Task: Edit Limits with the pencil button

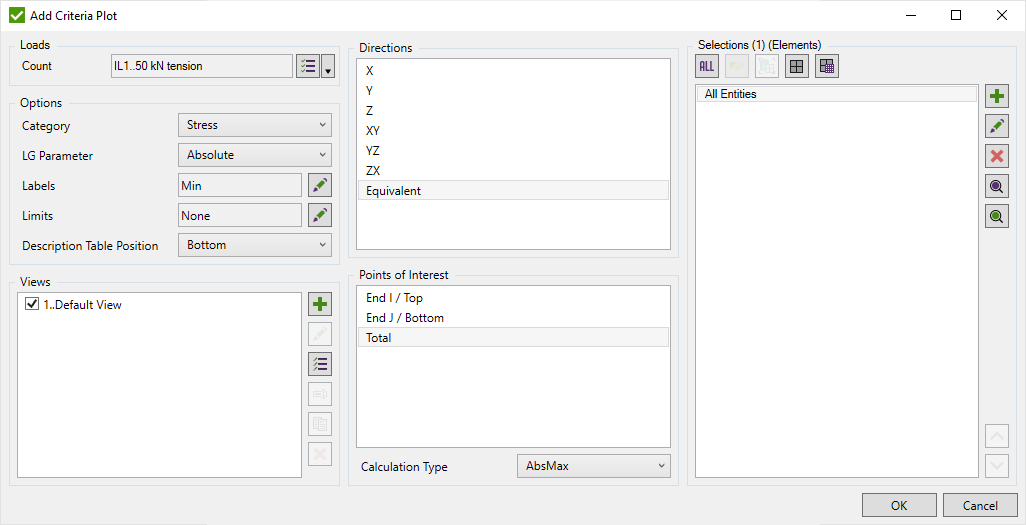Action: pos(319,215)
